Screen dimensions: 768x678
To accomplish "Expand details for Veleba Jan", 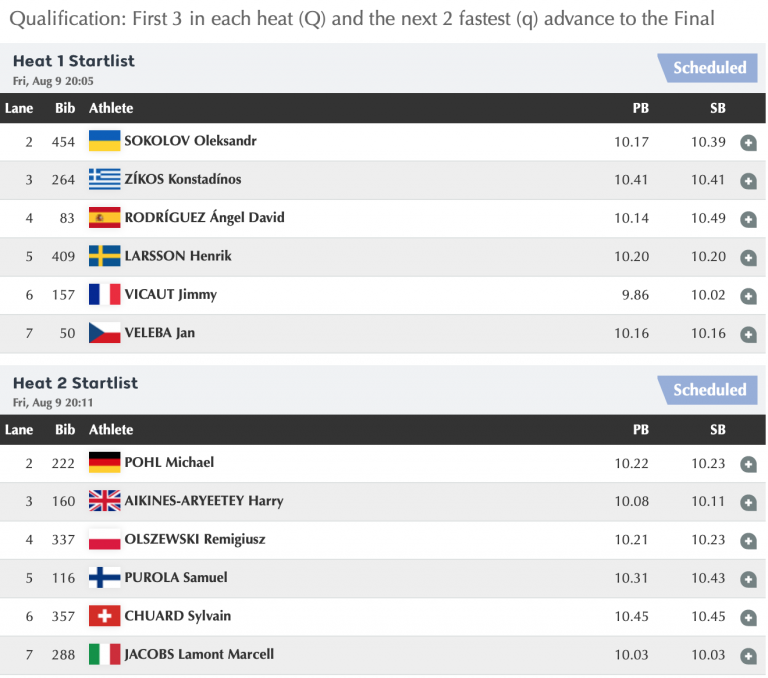I will [748, 334].
